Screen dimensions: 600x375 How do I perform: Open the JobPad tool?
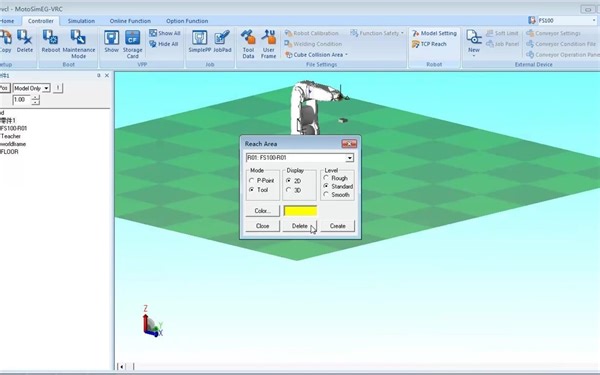click(x=222, y=41)
